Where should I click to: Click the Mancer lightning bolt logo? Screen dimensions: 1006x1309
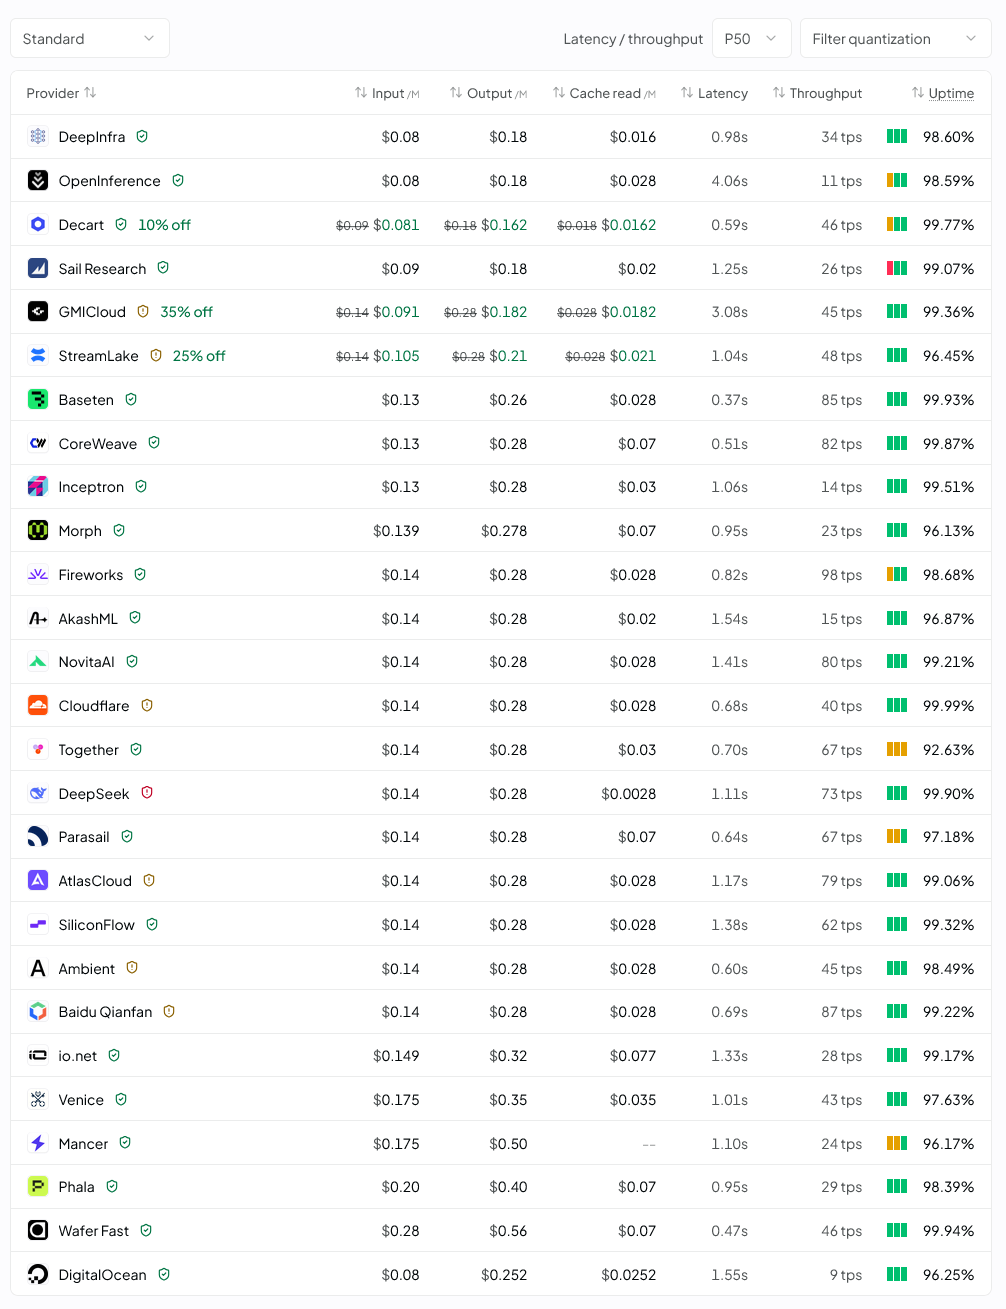point(38,1144)
